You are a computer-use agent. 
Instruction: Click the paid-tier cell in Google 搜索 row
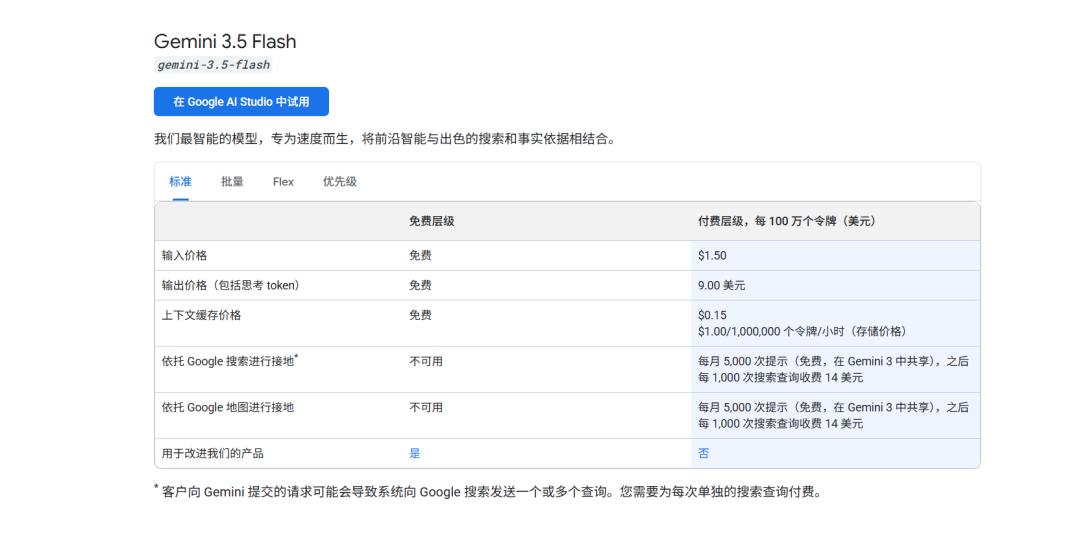(835, 369)
